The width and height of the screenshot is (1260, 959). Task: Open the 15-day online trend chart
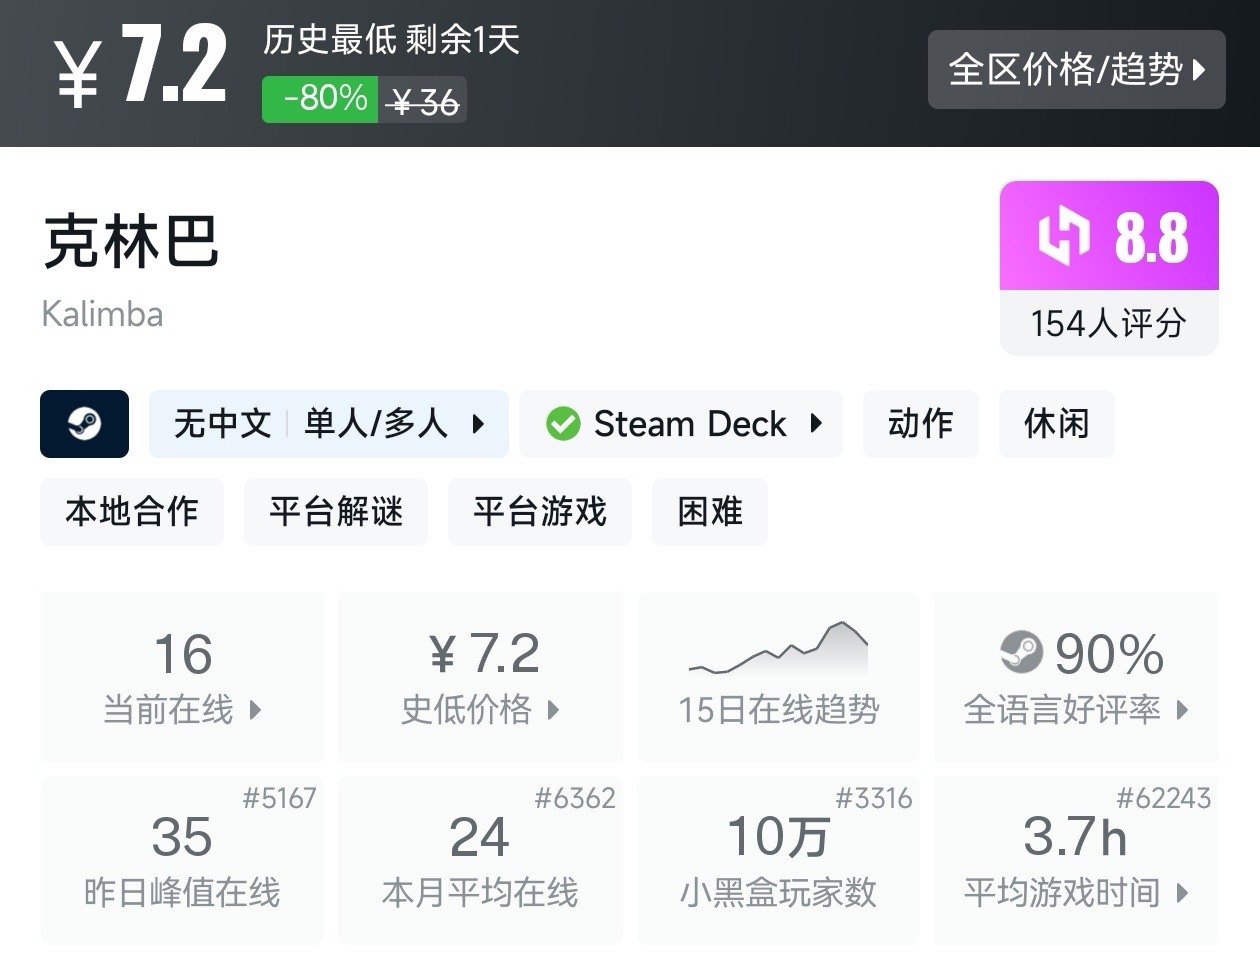(778, 676)
